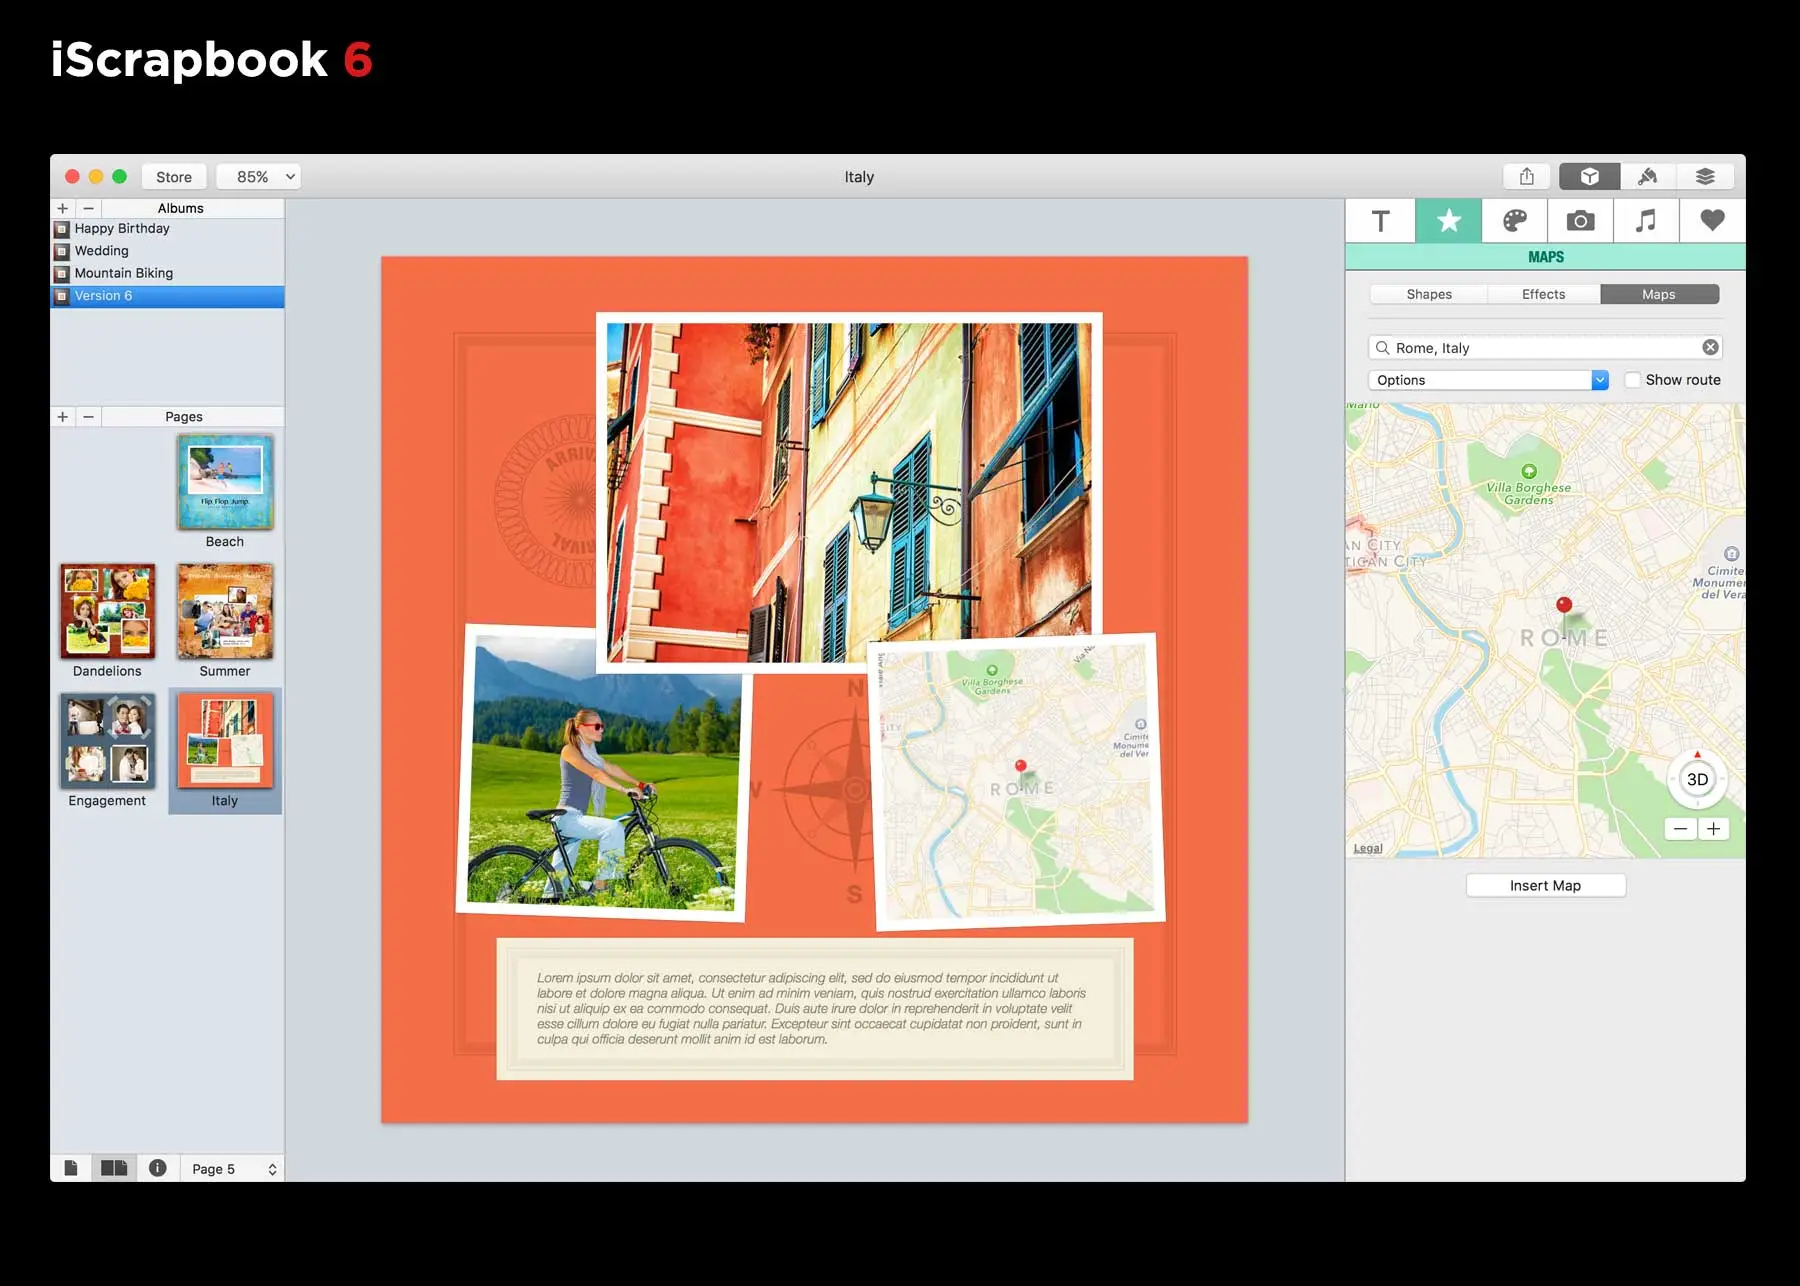The width and height of the screenshot is (1800, 1286).
Task: Select the Text tab icon
Action: [x=1380, y=221]
